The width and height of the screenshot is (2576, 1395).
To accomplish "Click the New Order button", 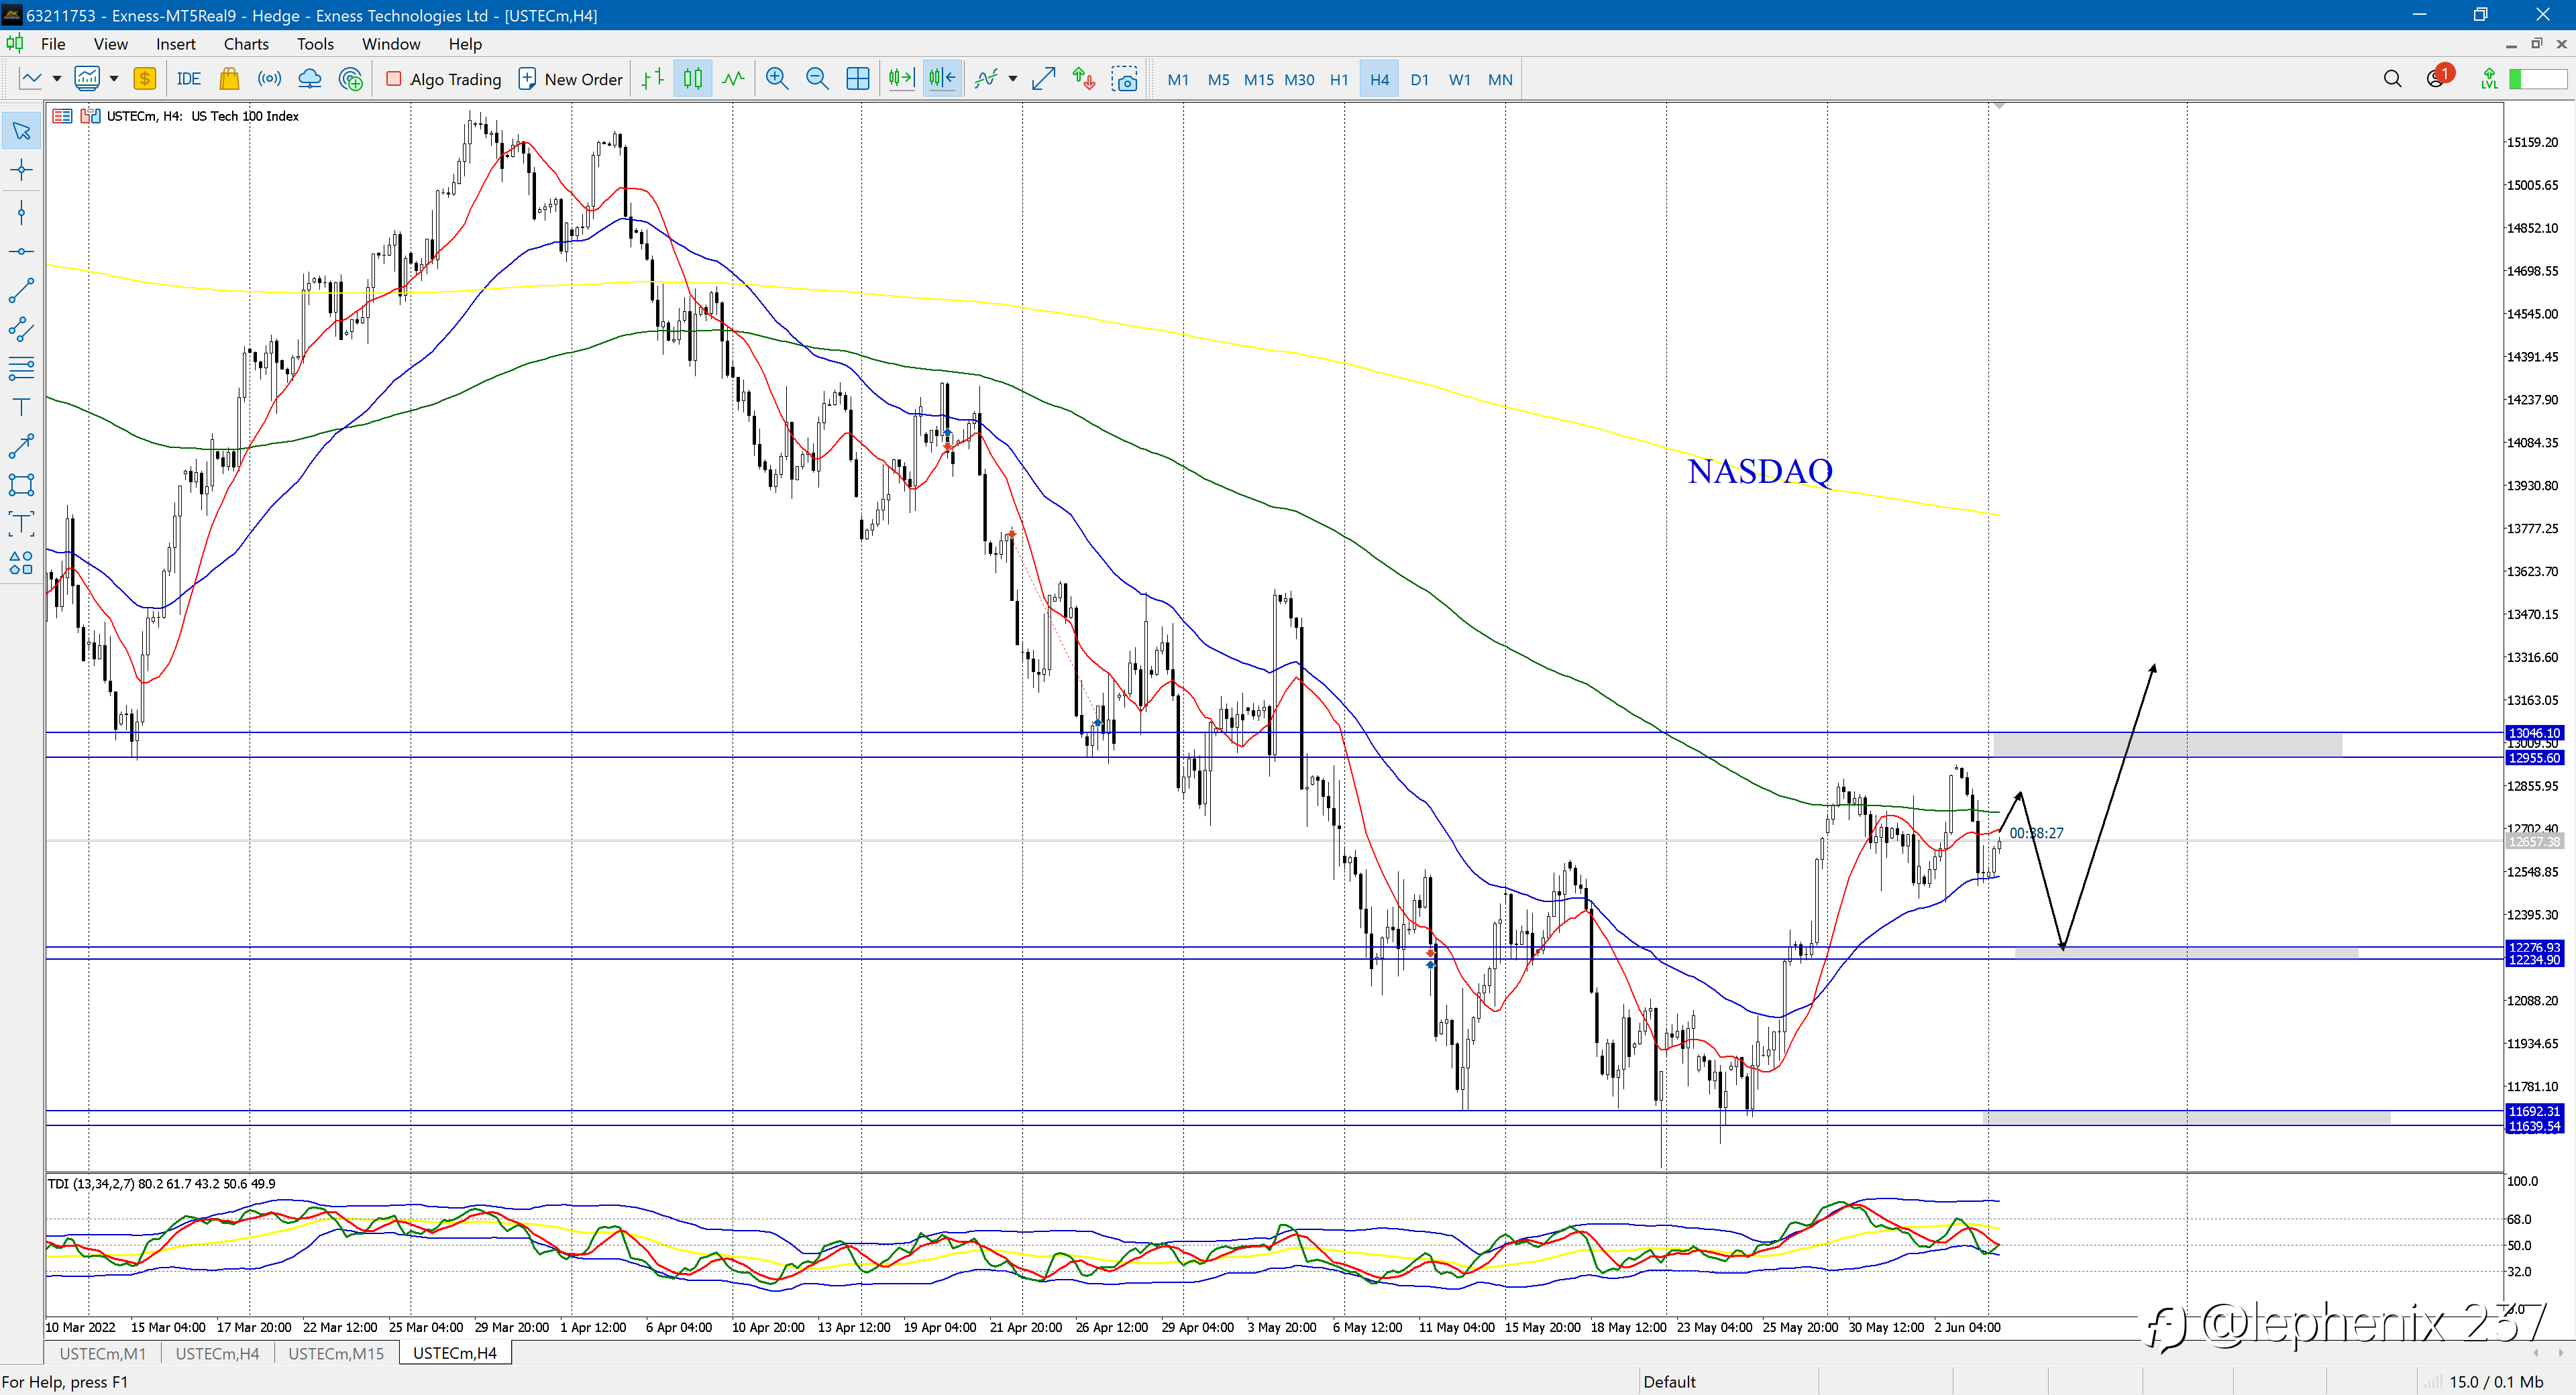I will [570, 79].
